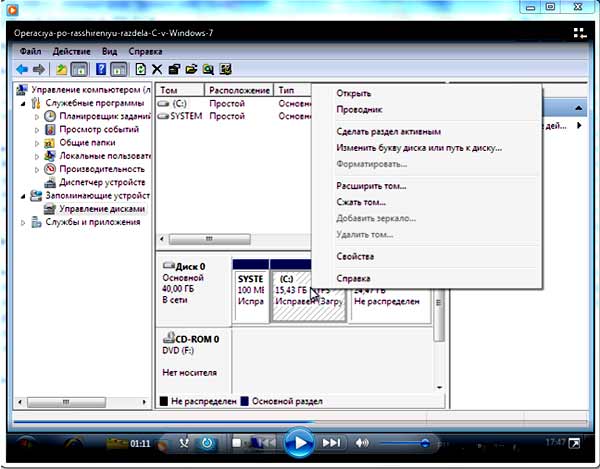
Task: Toggle shuffle in the media player
Action: [x=183, y=442]
